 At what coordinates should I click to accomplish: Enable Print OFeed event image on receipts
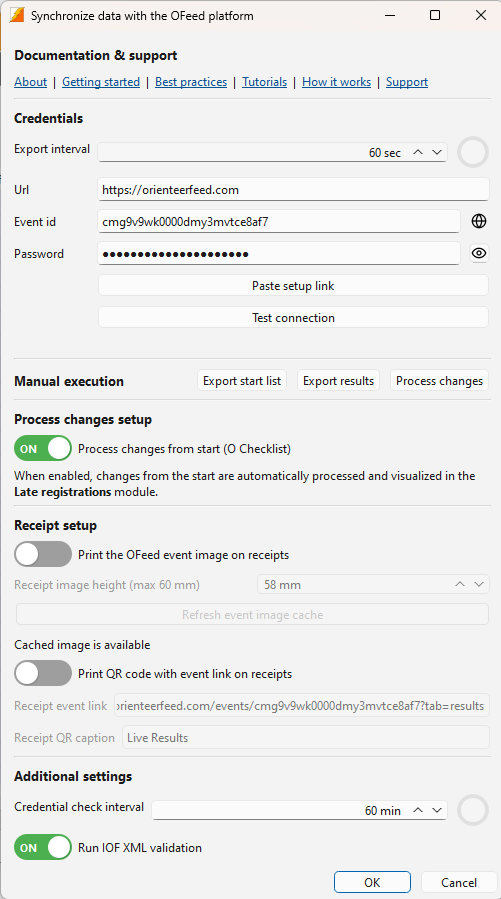pyautogui.click(x=43, y=554)
